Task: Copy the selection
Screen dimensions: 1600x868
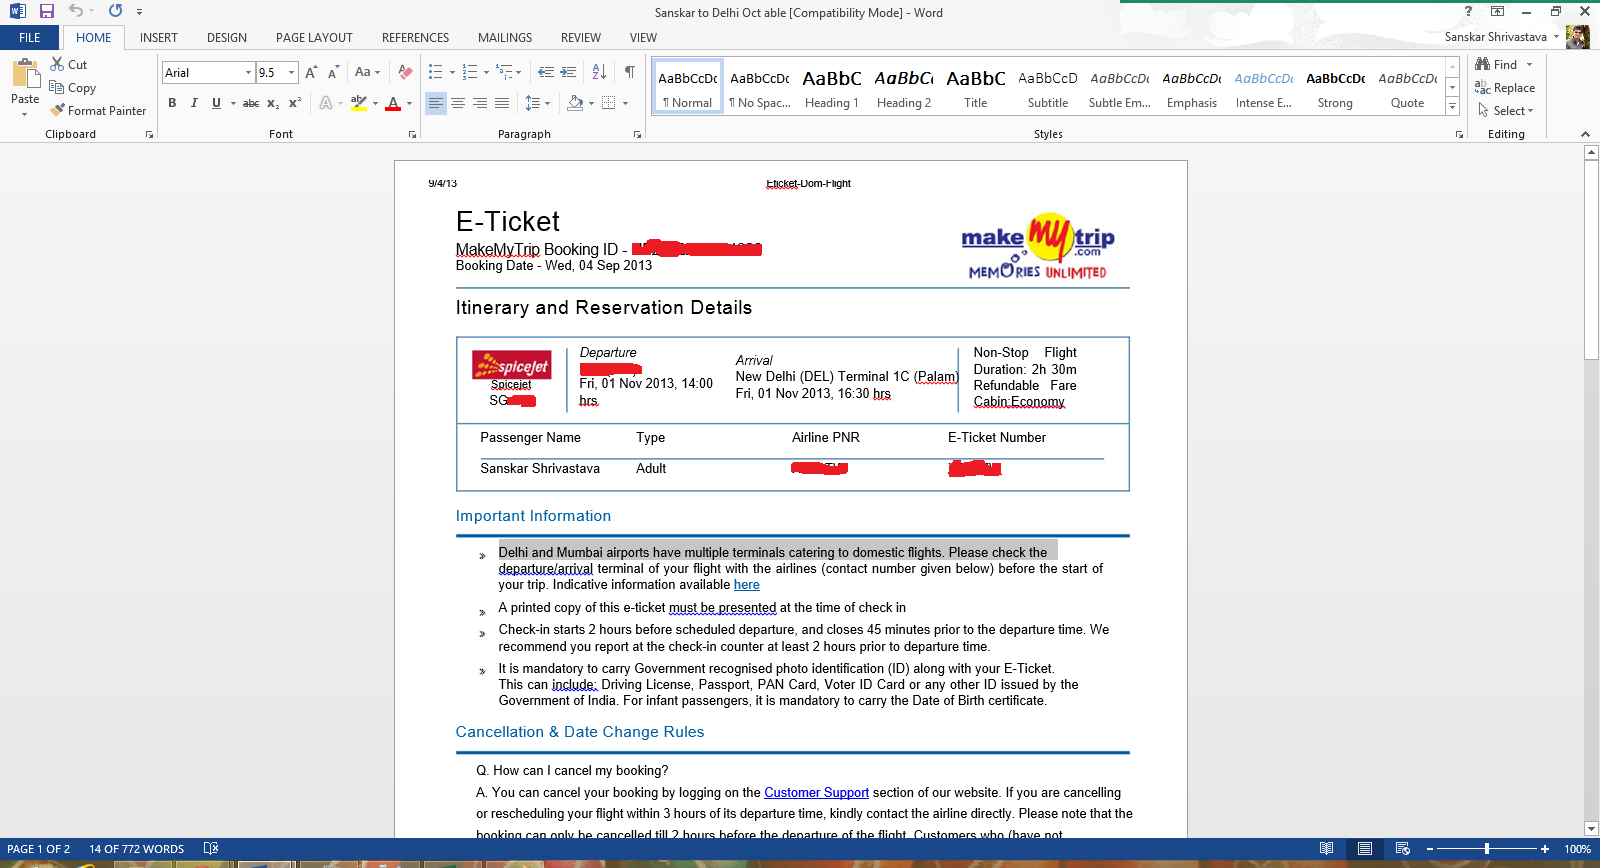Action: coord(73,88)
